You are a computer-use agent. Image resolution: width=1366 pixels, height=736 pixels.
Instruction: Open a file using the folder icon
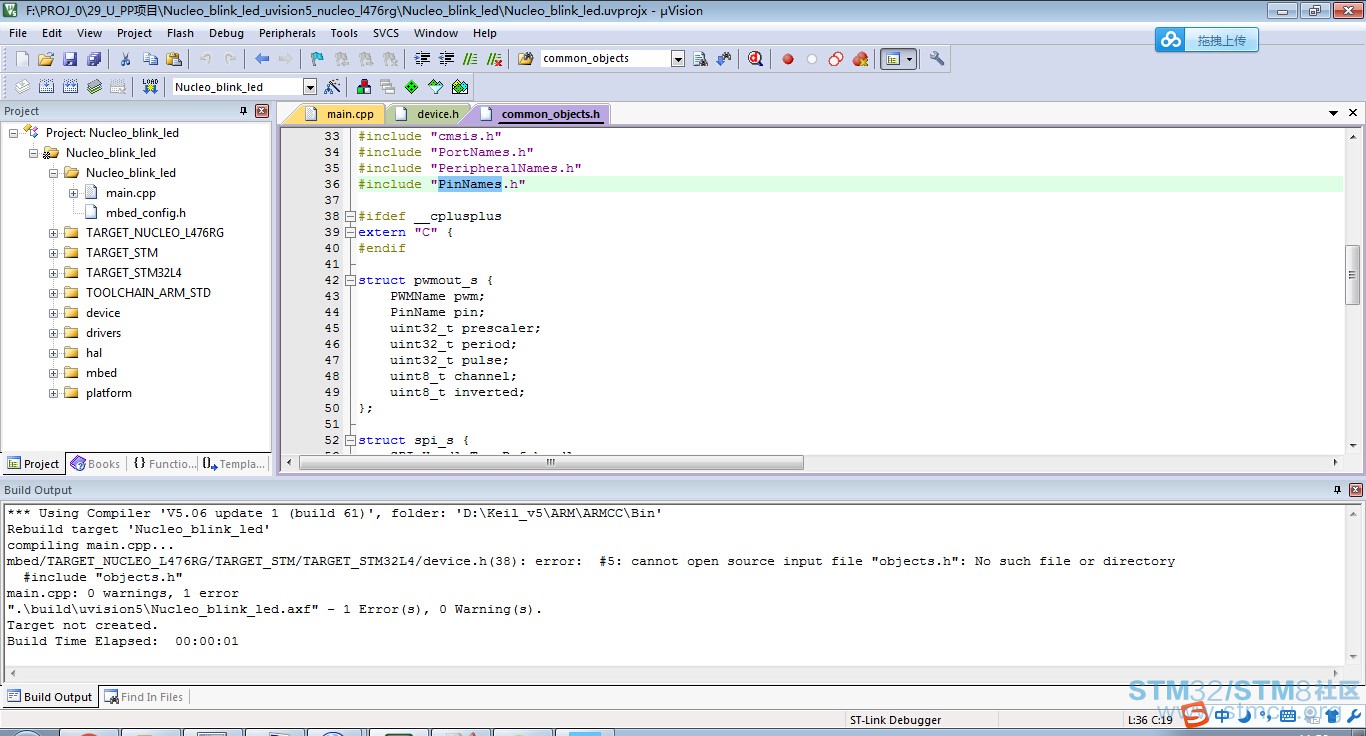[46, 59]
